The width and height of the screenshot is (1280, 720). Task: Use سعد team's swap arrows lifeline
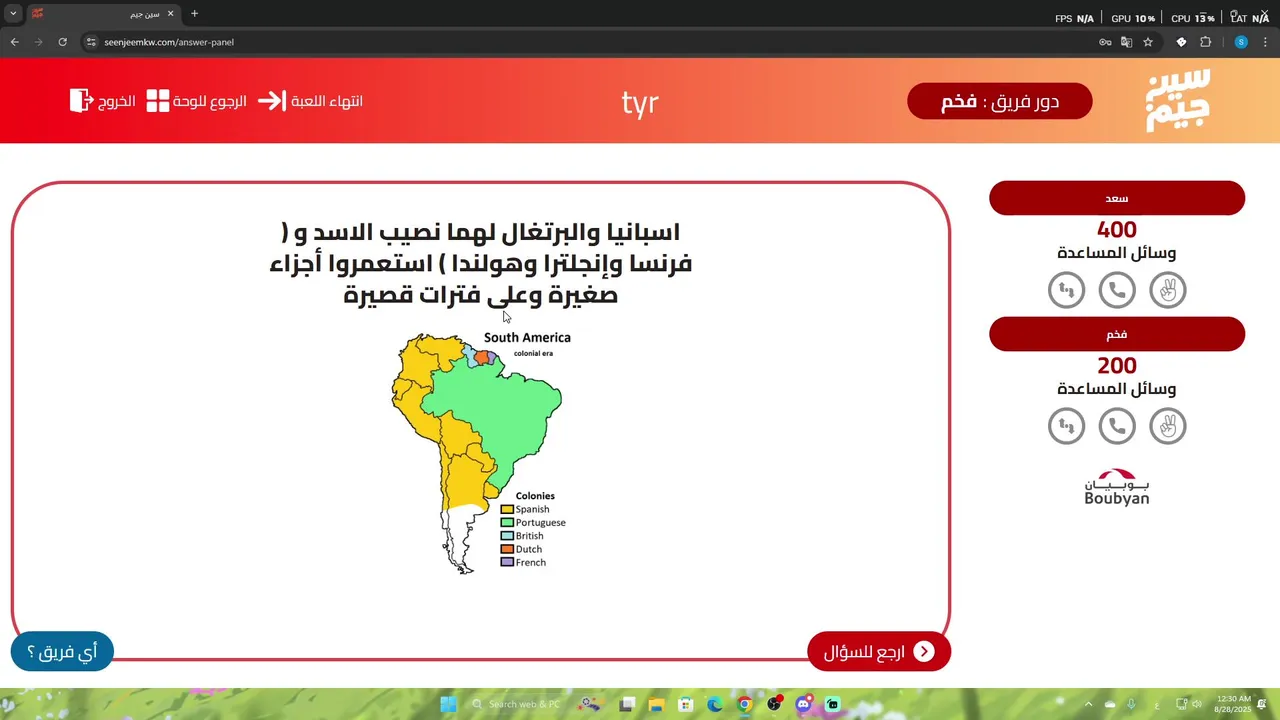pos(1067,290)
